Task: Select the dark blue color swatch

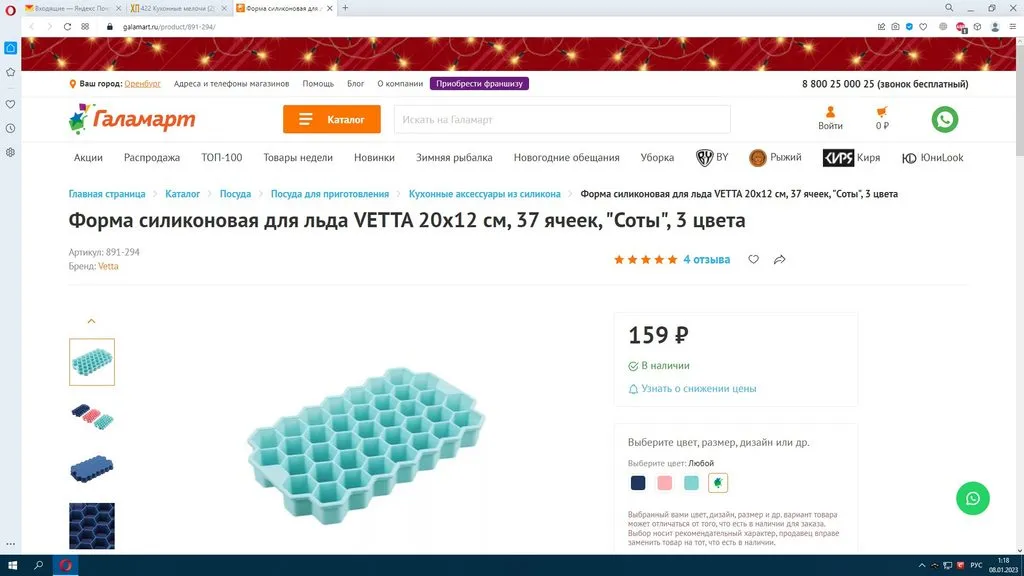Action: [x=638, y=483]
